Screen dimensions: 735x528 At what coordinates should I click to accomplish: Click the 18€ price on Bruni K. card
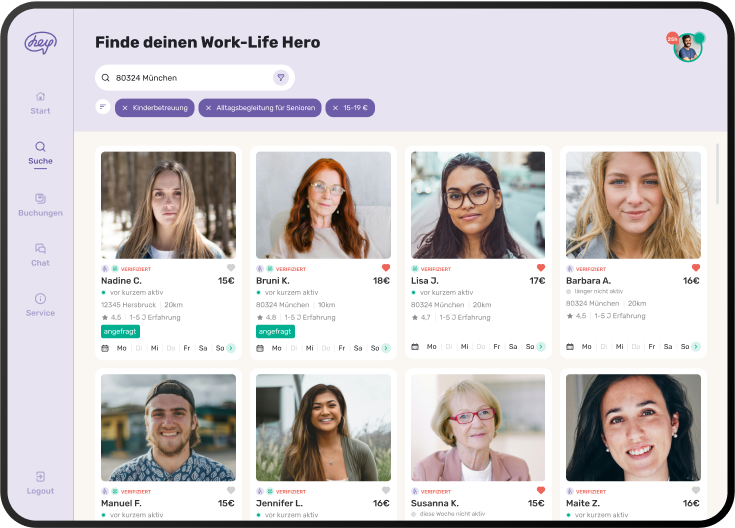pyautogui.click(x=381, y=281)
